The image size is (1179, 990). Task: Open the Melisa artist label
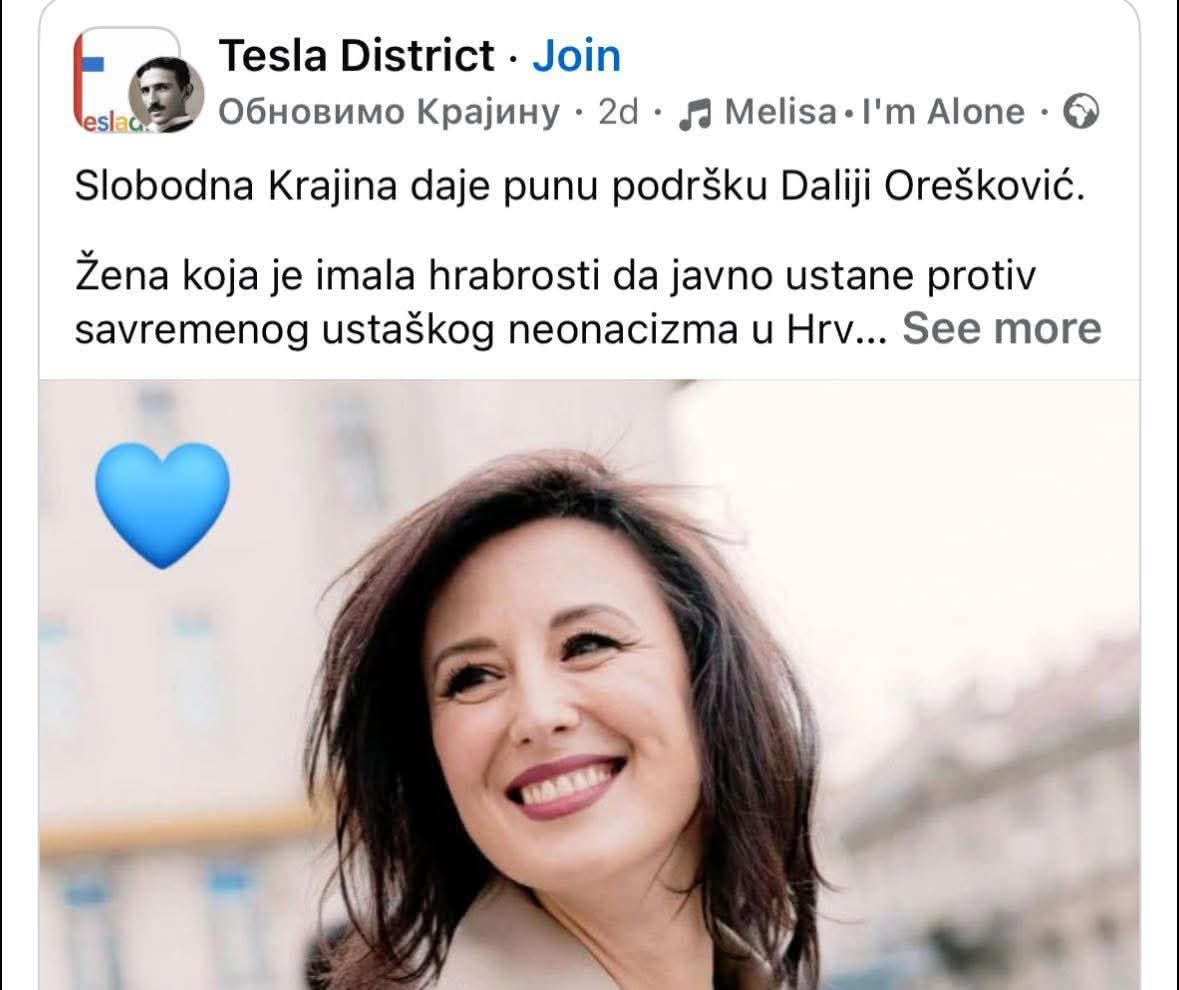coord(780,112)
